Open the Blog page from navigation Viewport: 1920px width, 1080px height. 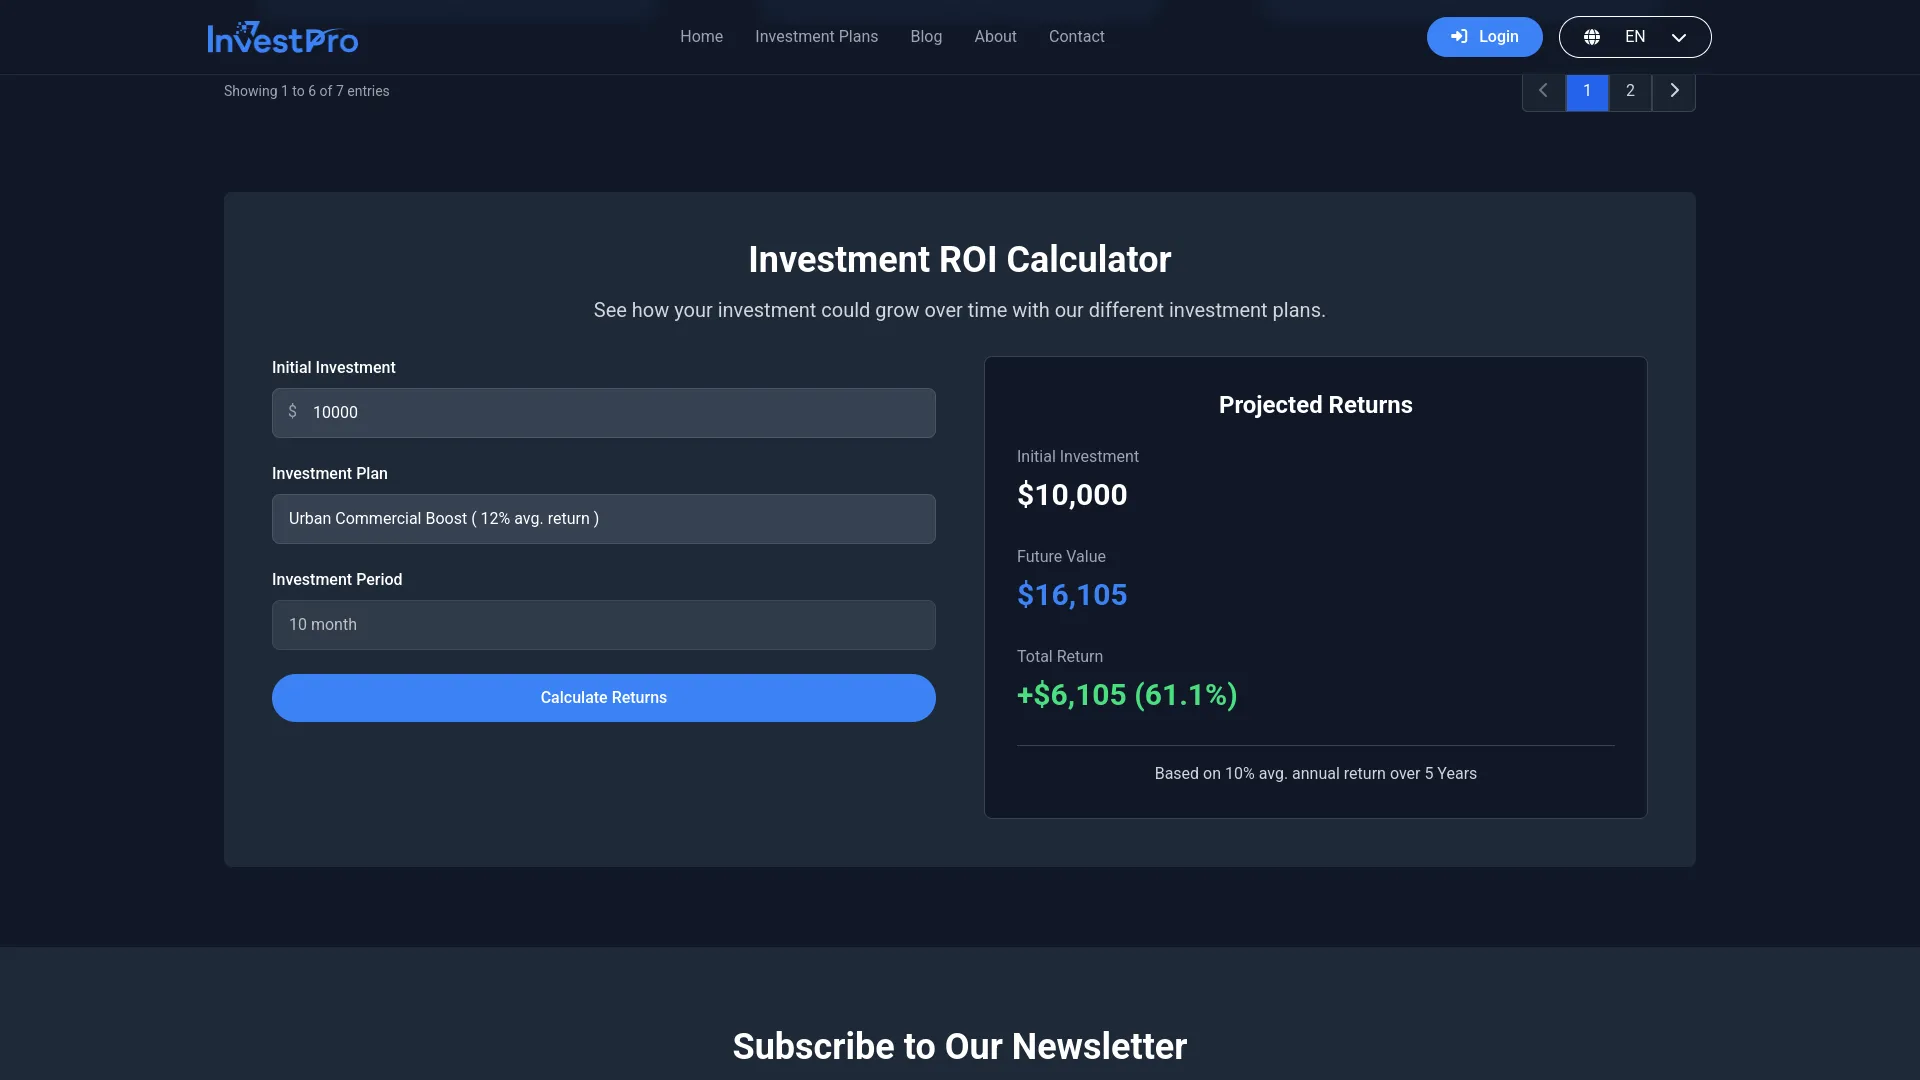925,36
